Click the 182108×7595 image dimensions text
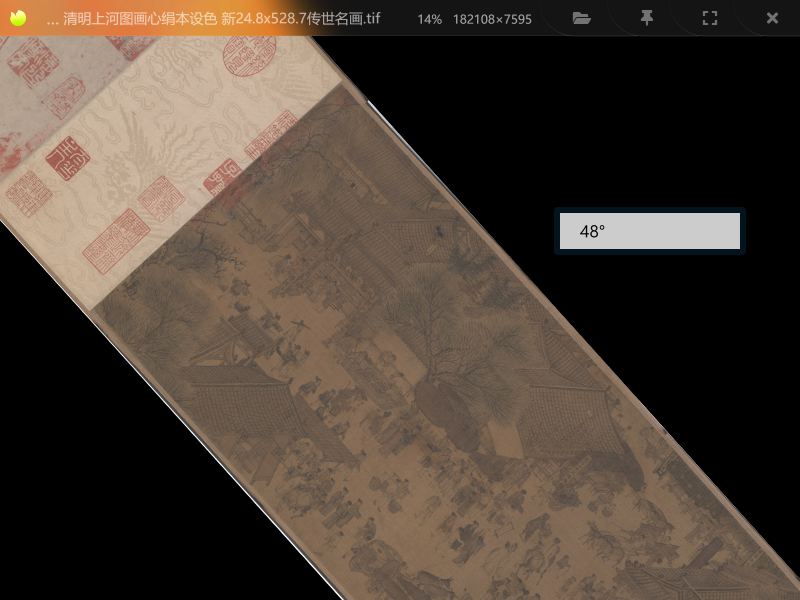 [x=492, y=19]
